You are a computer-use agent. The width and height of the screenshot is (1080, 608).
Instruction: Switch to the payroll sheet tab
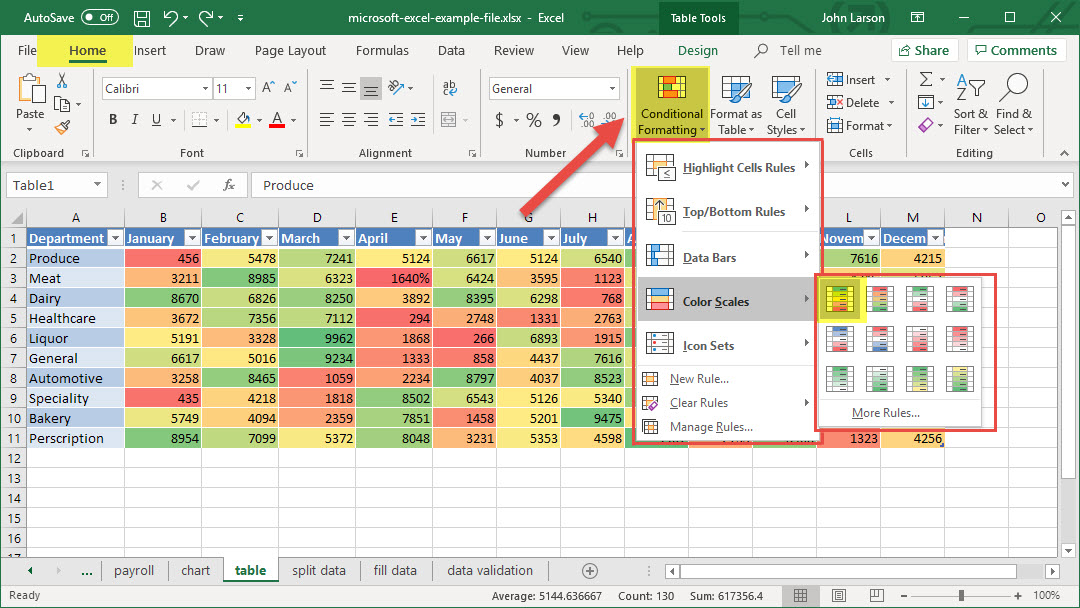pos(134,570)
